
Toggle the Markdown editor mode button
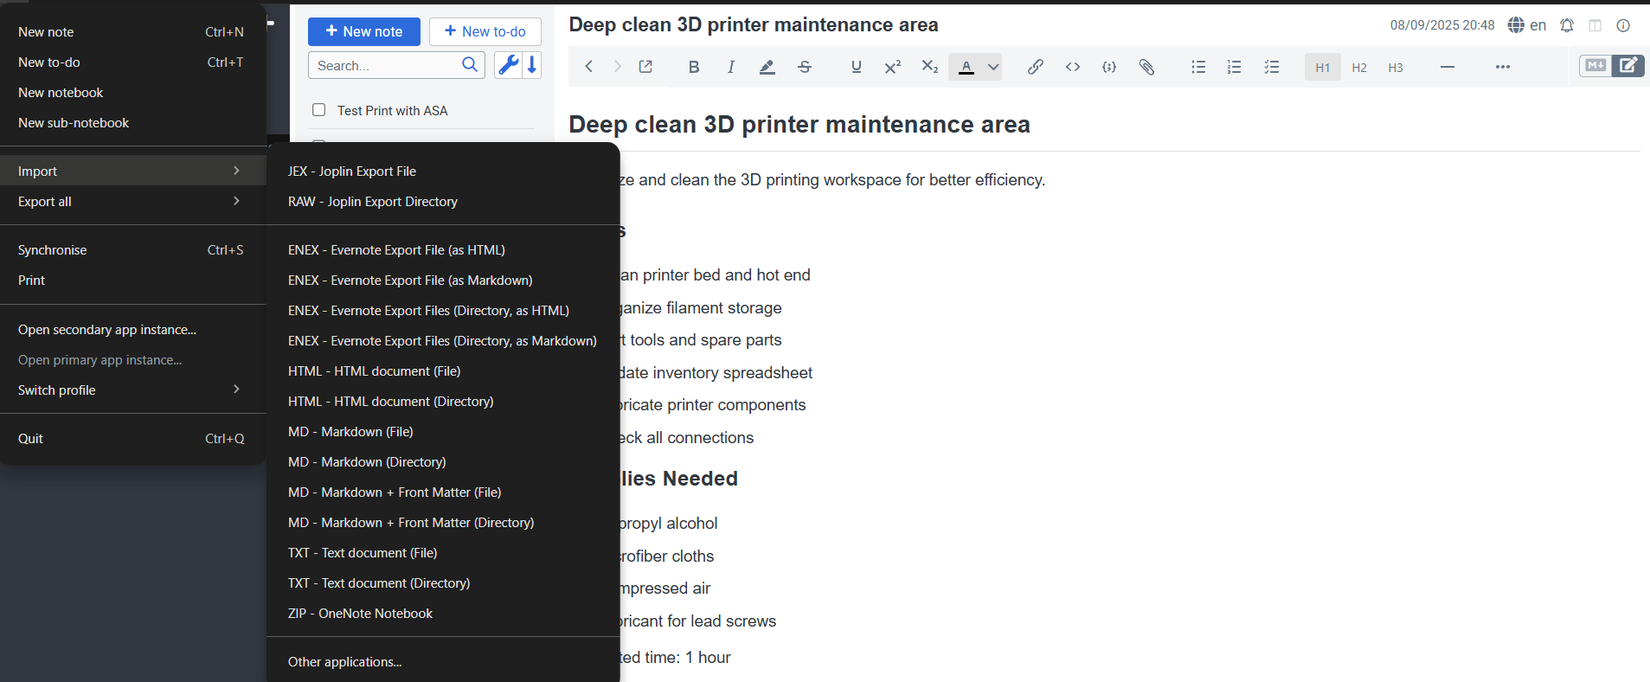click(x=1595, y=65)
